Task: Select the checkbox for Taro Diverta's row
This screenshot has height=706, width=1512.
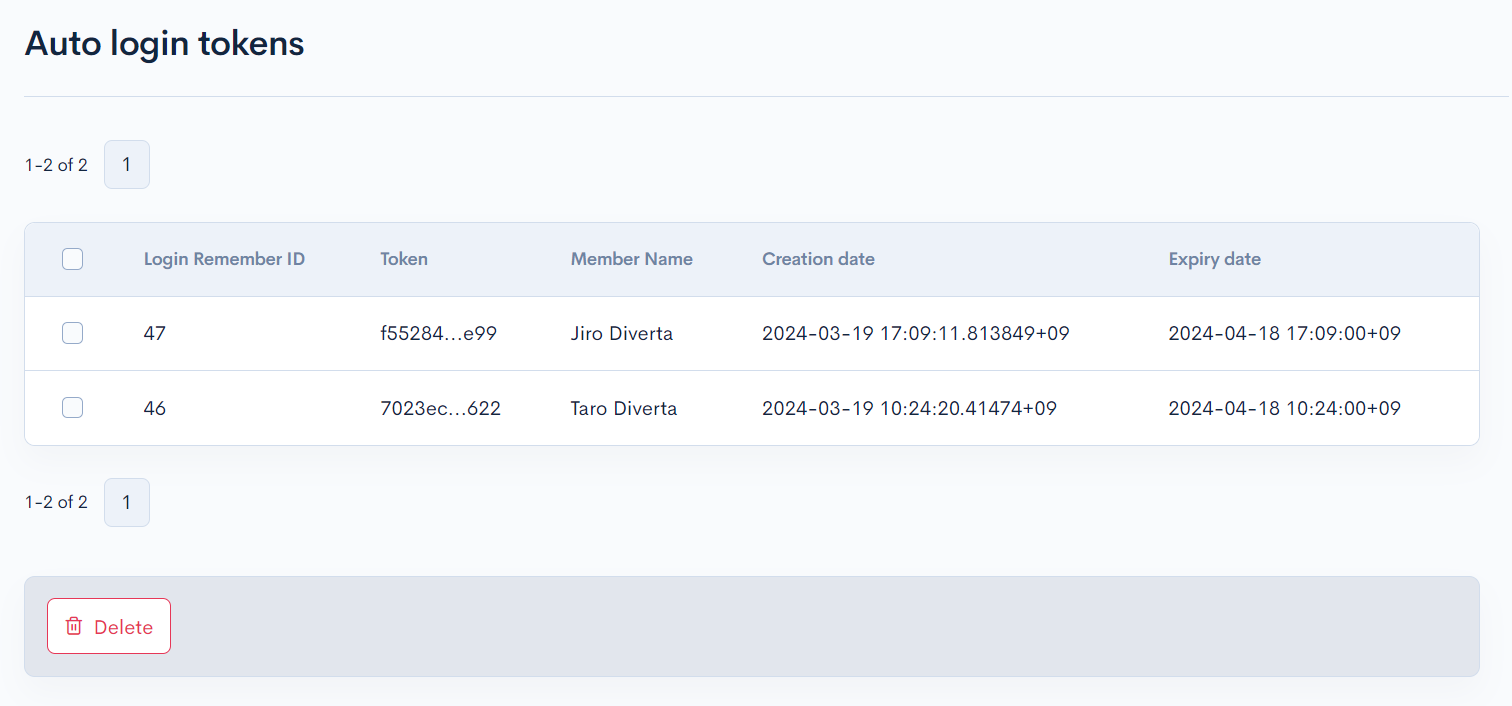Action: pos(72,407)
